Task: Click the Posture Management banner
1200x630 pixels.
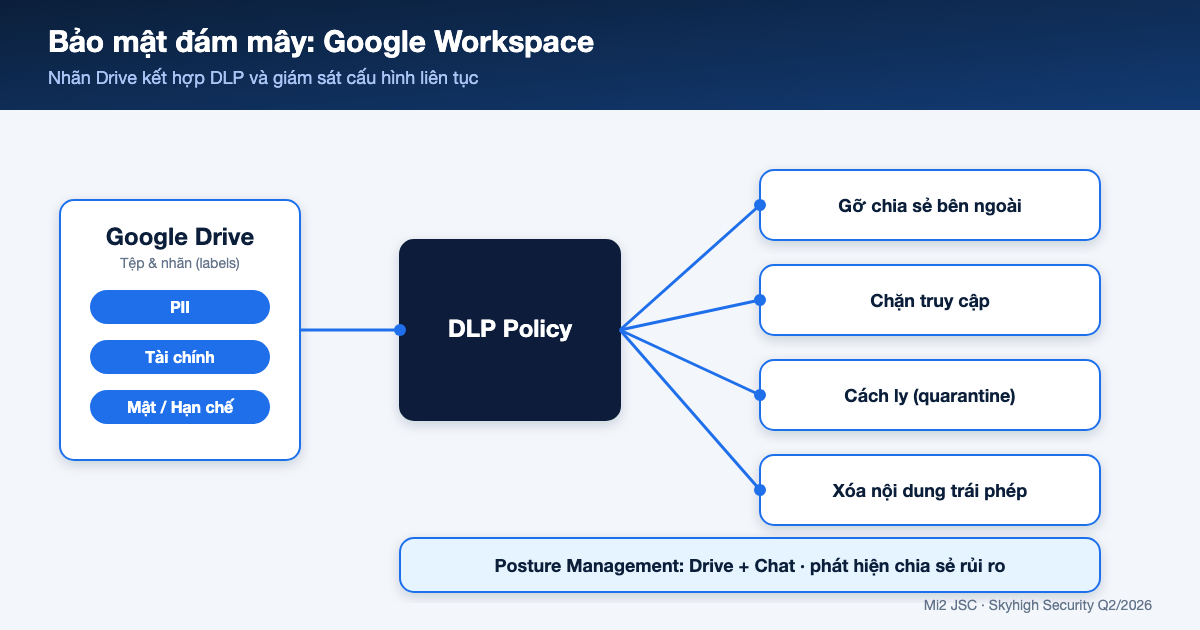Action: [750, 565]
